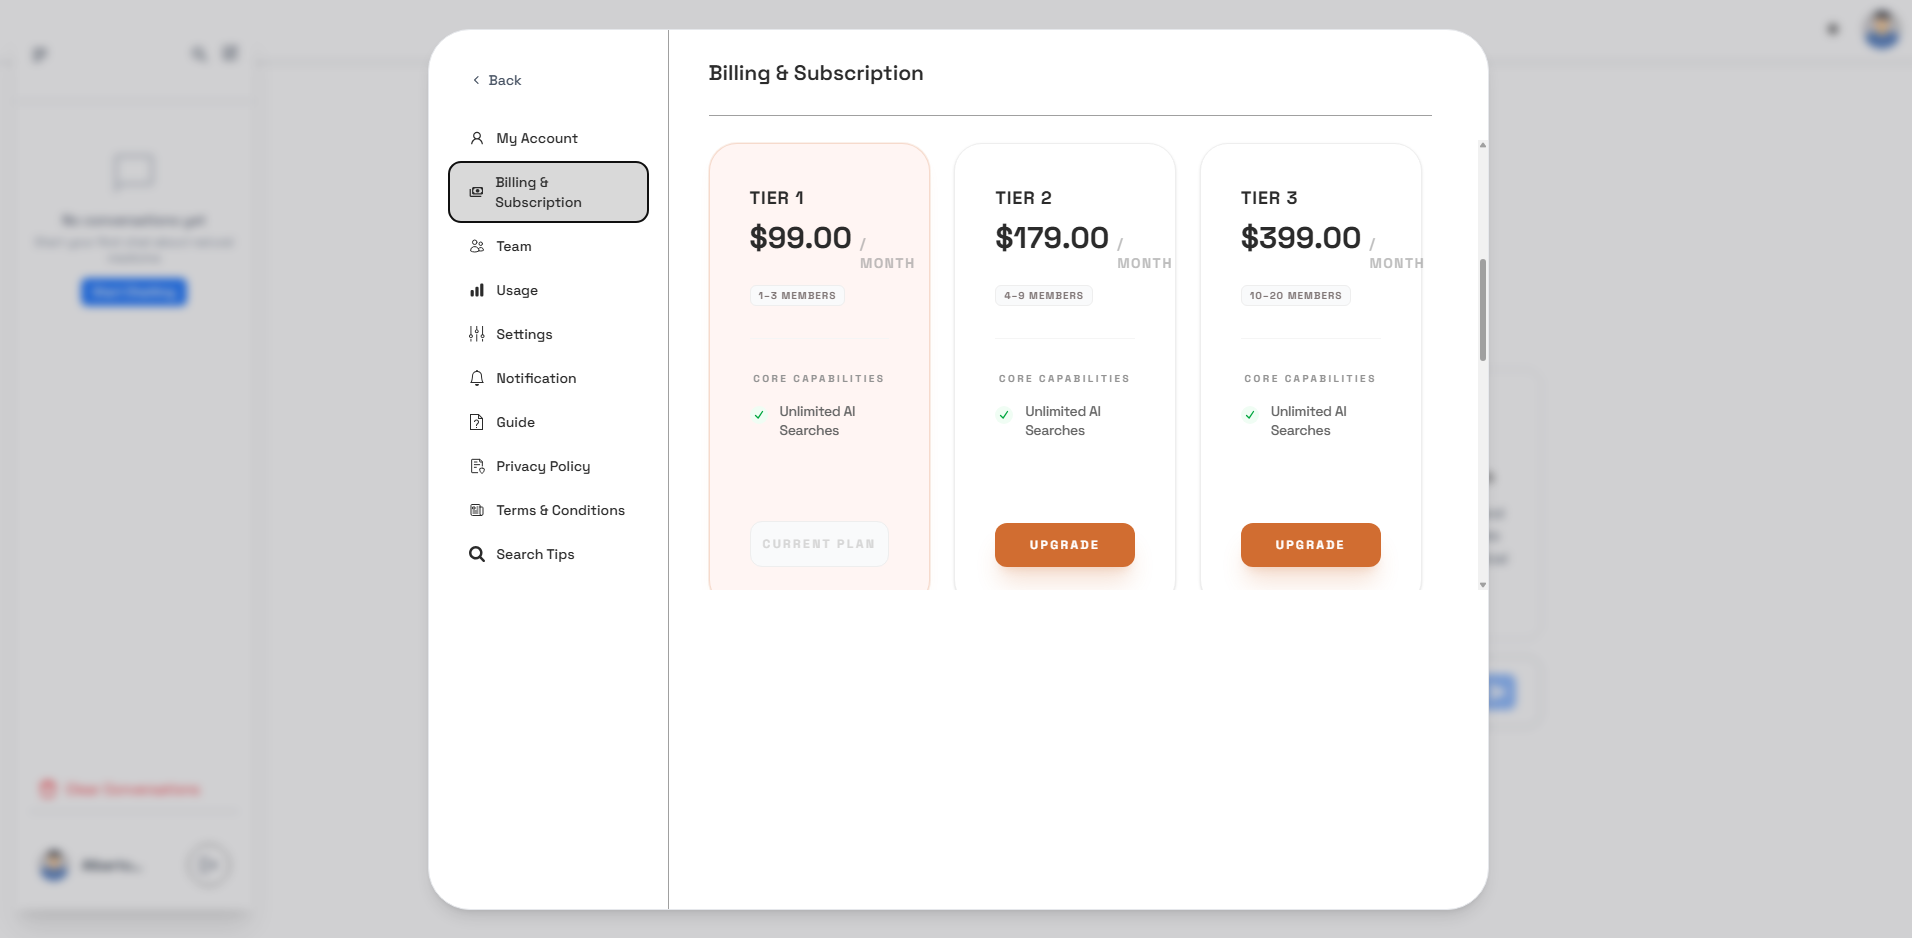The image size is (1912, 938).
Task: Click the Team members icon
Action: point(477,246)
